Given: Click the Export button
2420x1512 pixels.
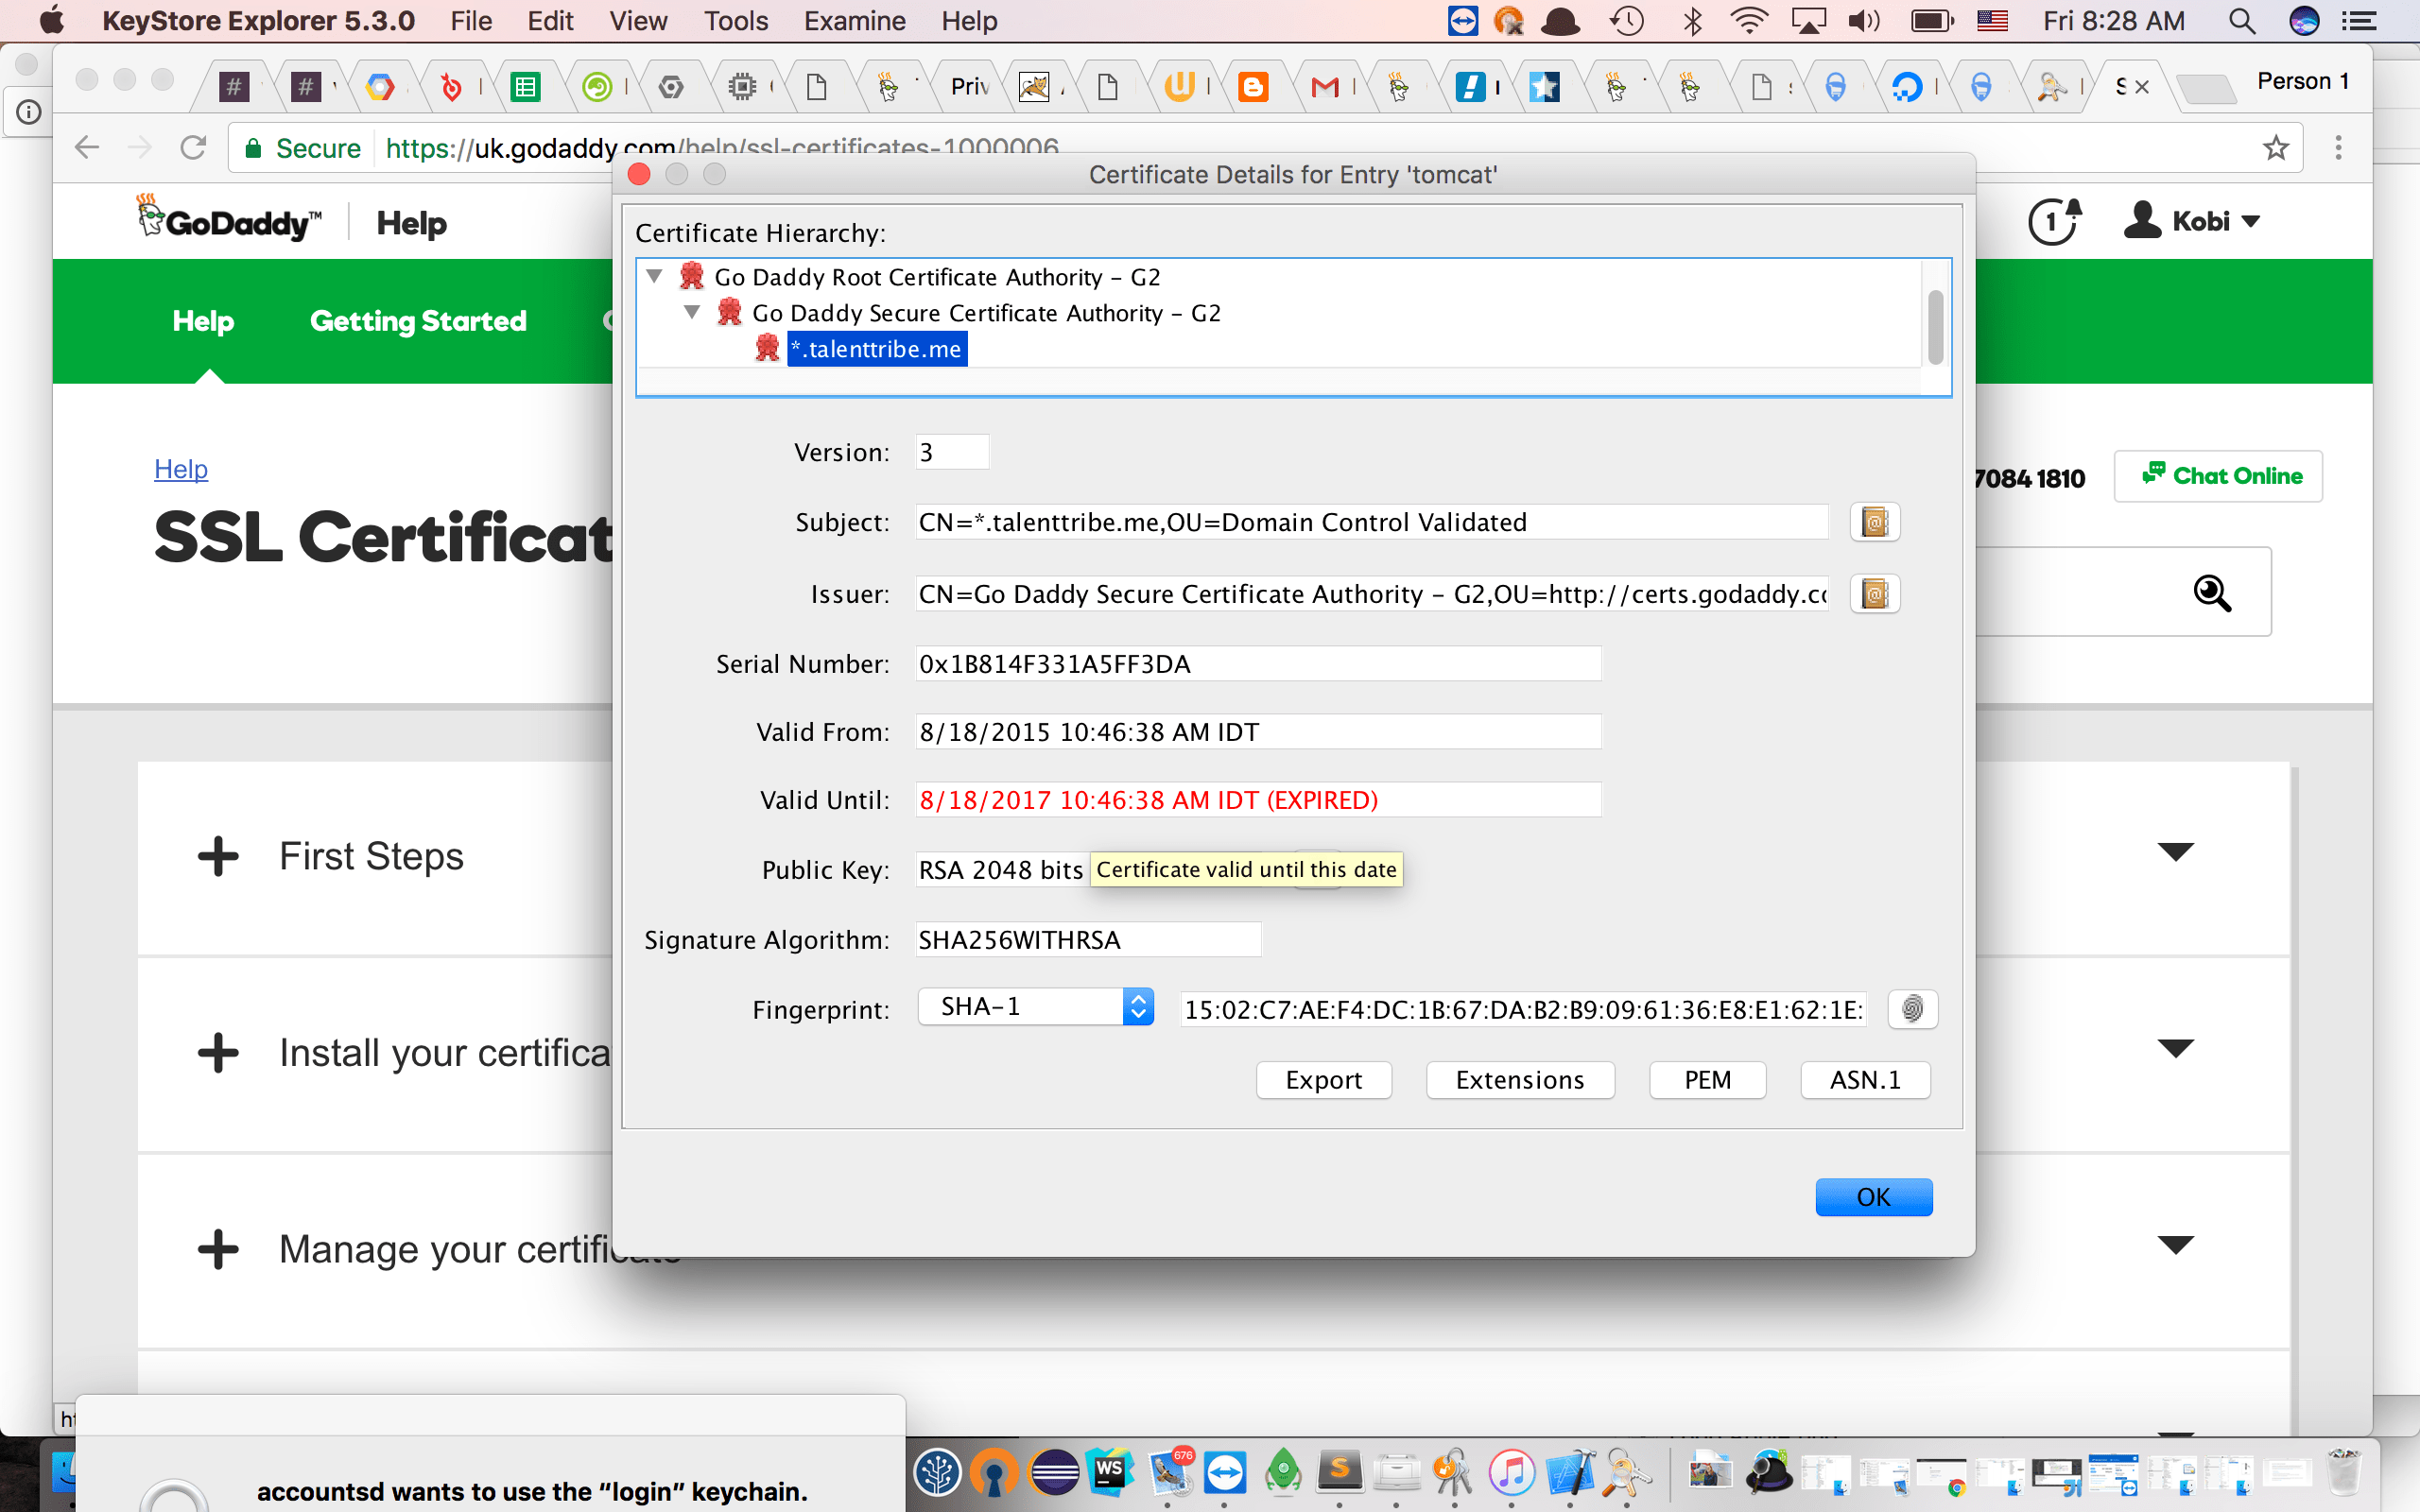Looking at the screenshot, I should 1323,1080.
